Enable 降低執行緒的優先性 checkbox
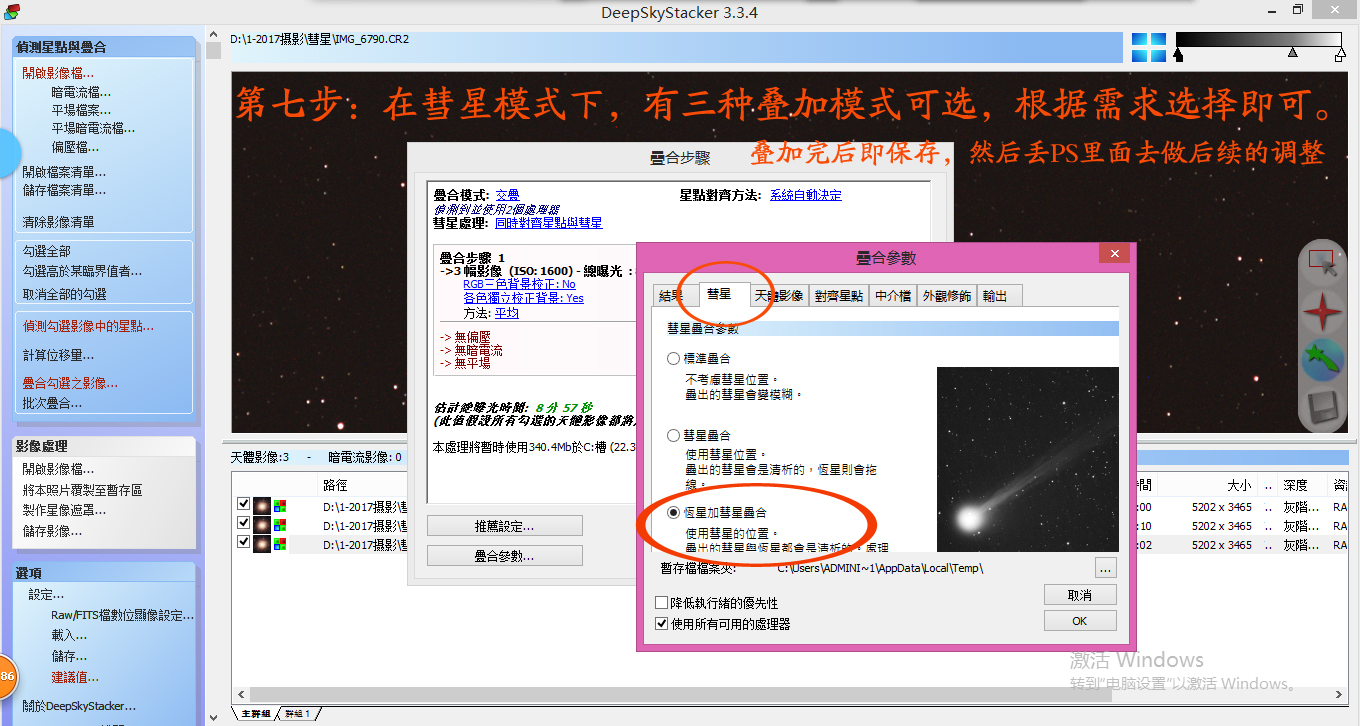The image size is (1360, 726). [x=661, y=603]
